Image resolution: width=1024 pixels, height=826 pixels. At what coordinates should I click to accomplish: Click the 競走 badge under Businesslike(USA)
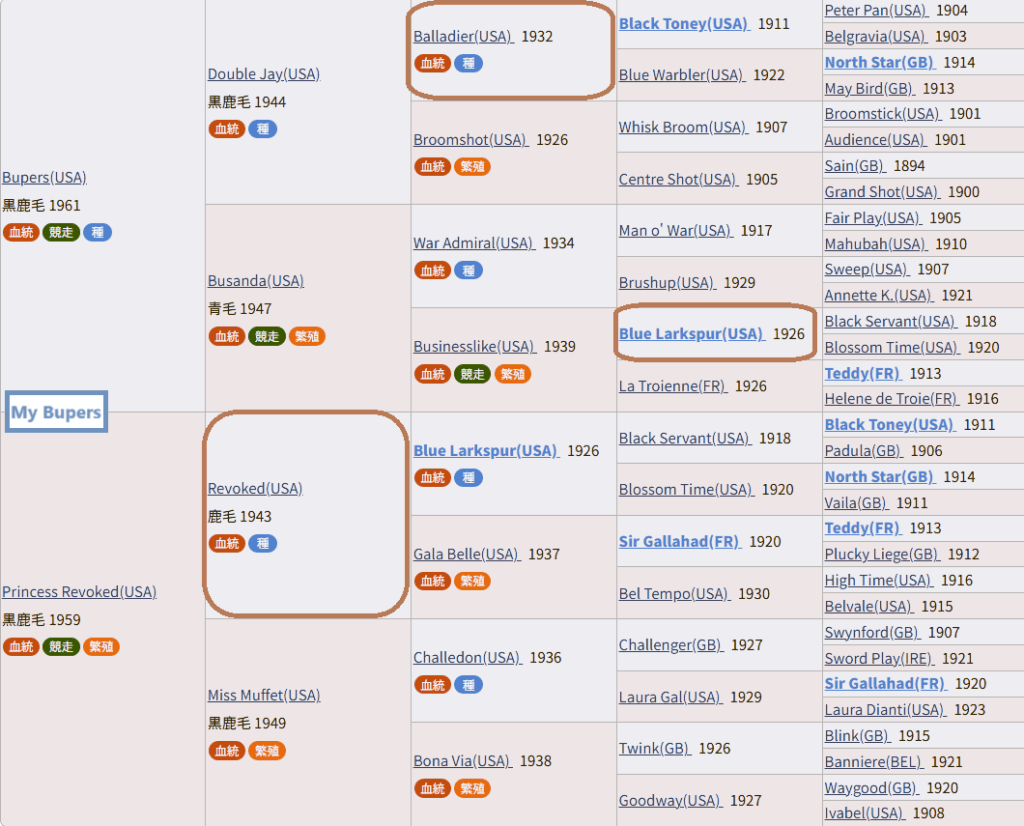(472, 374)
